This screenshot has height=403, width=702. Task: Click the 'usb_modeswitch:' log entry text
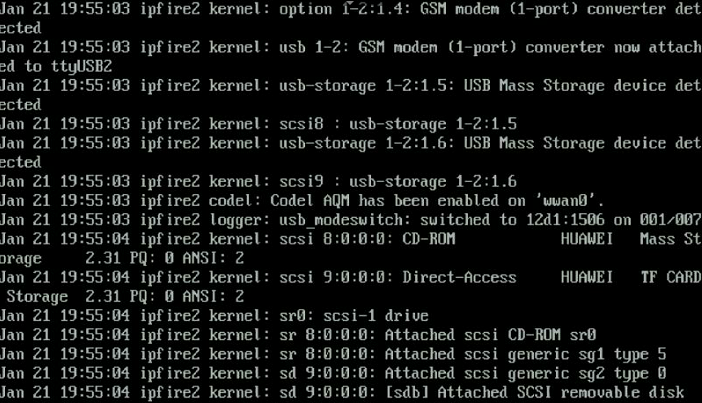(341, 220)
